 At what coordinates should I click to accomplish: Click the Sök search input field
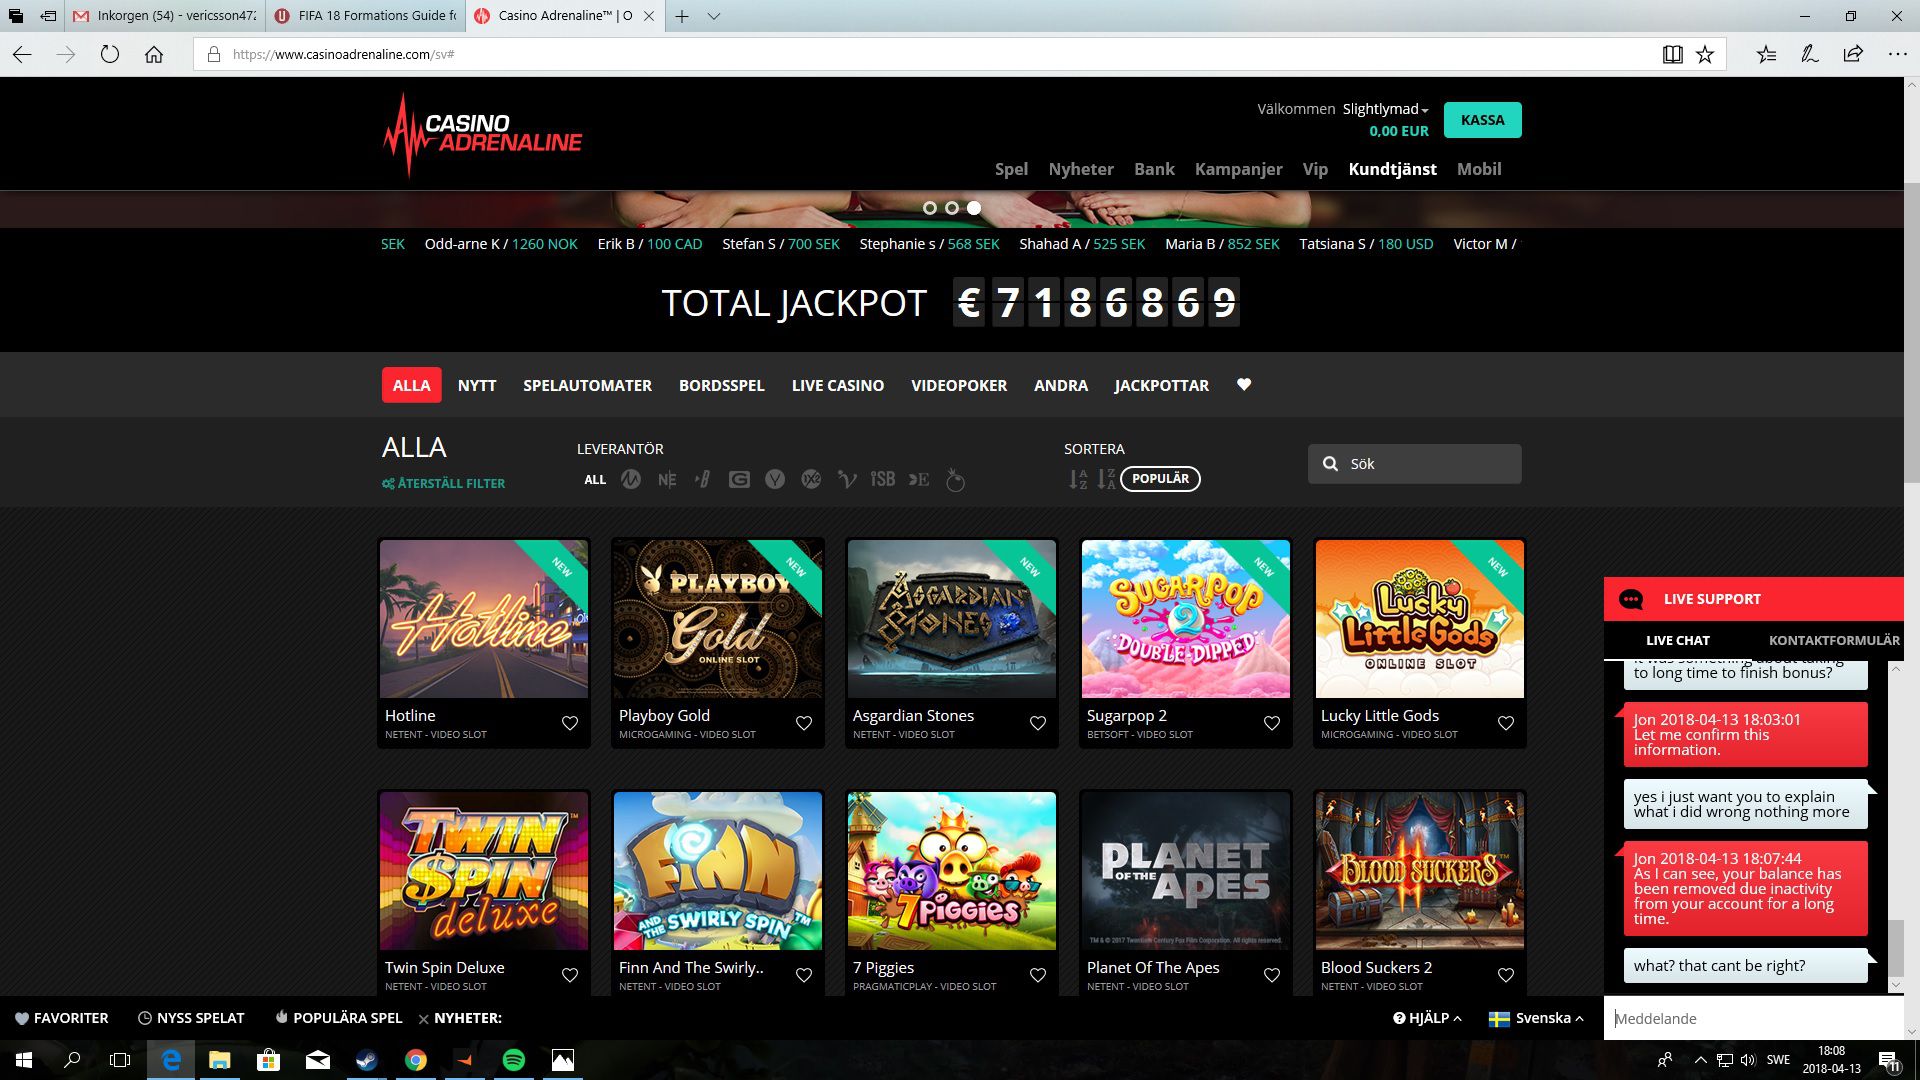coord(1415,464)
